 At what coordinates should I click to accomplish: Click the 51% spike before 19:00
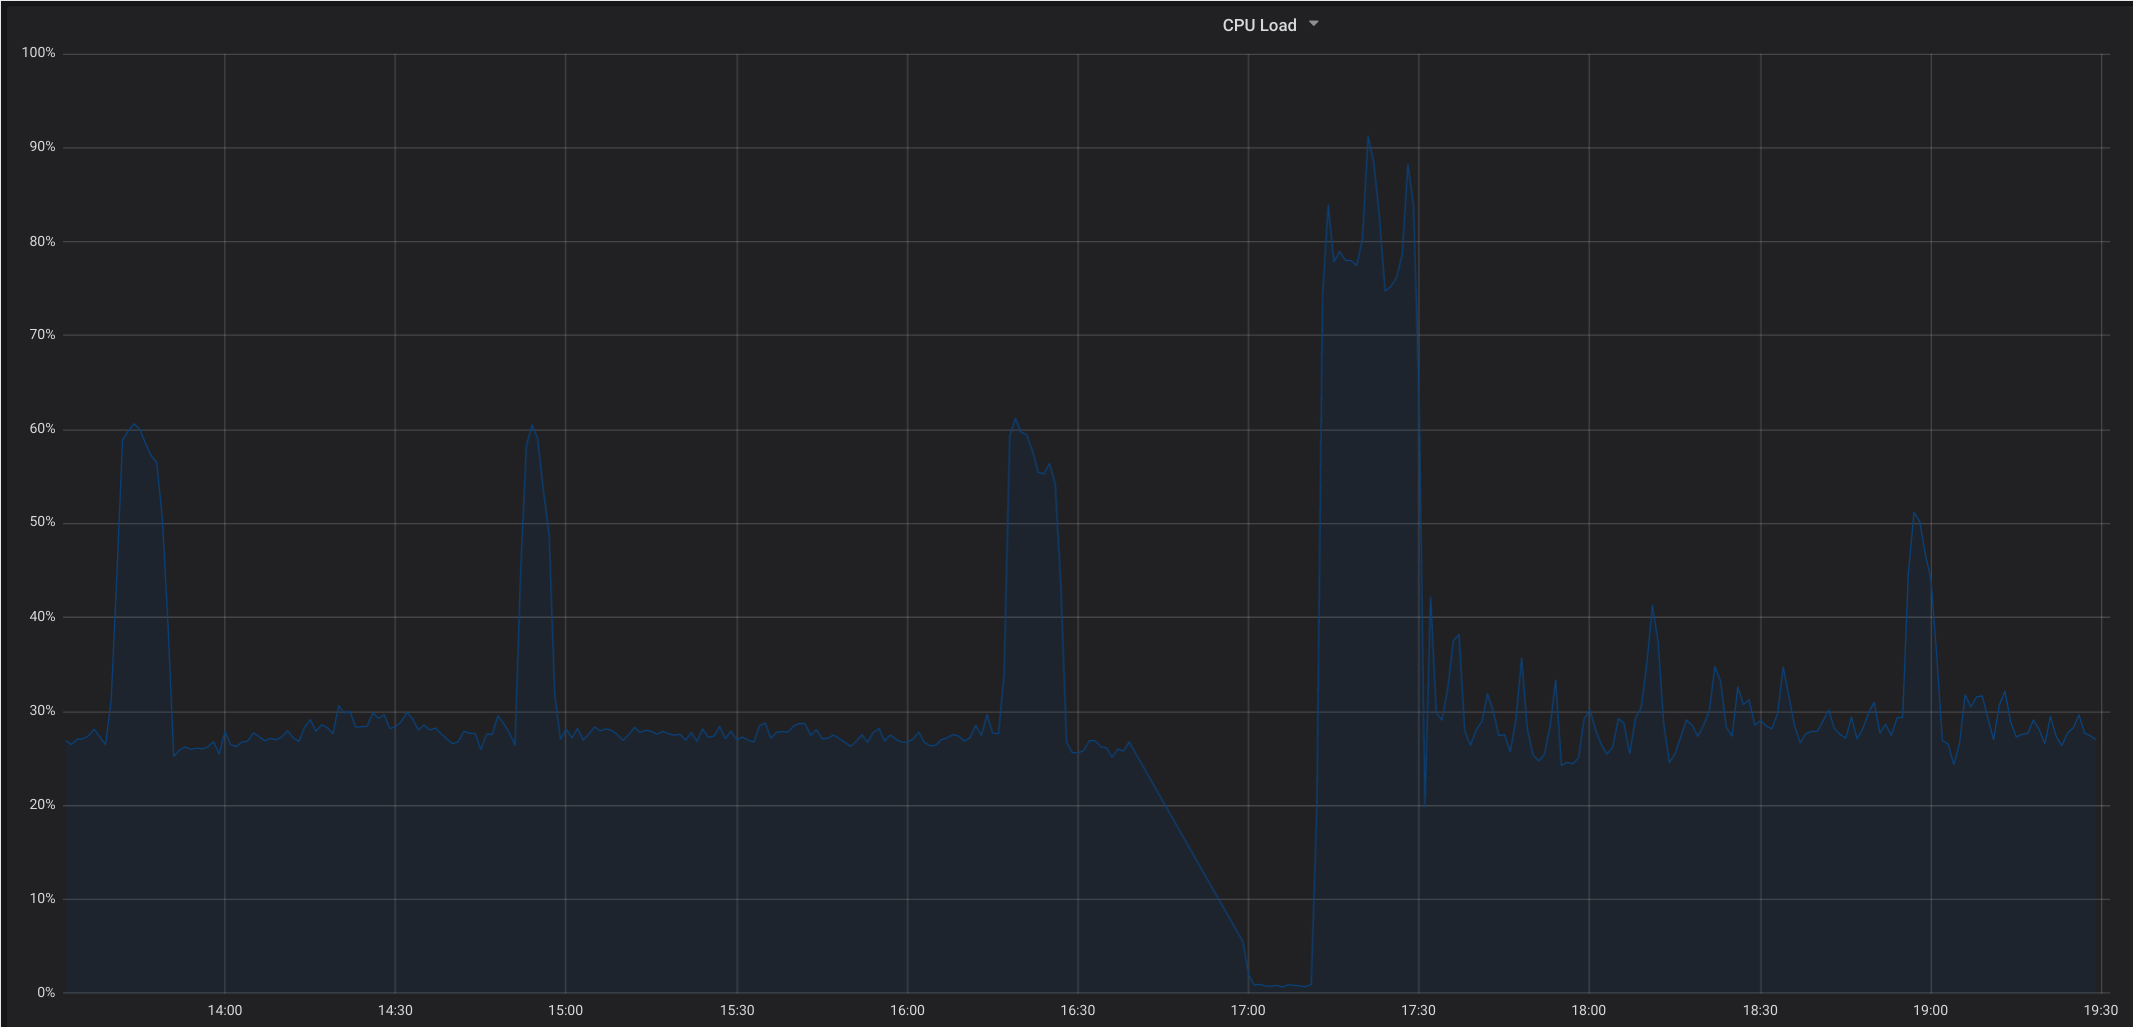click(x=1914, y=514)
